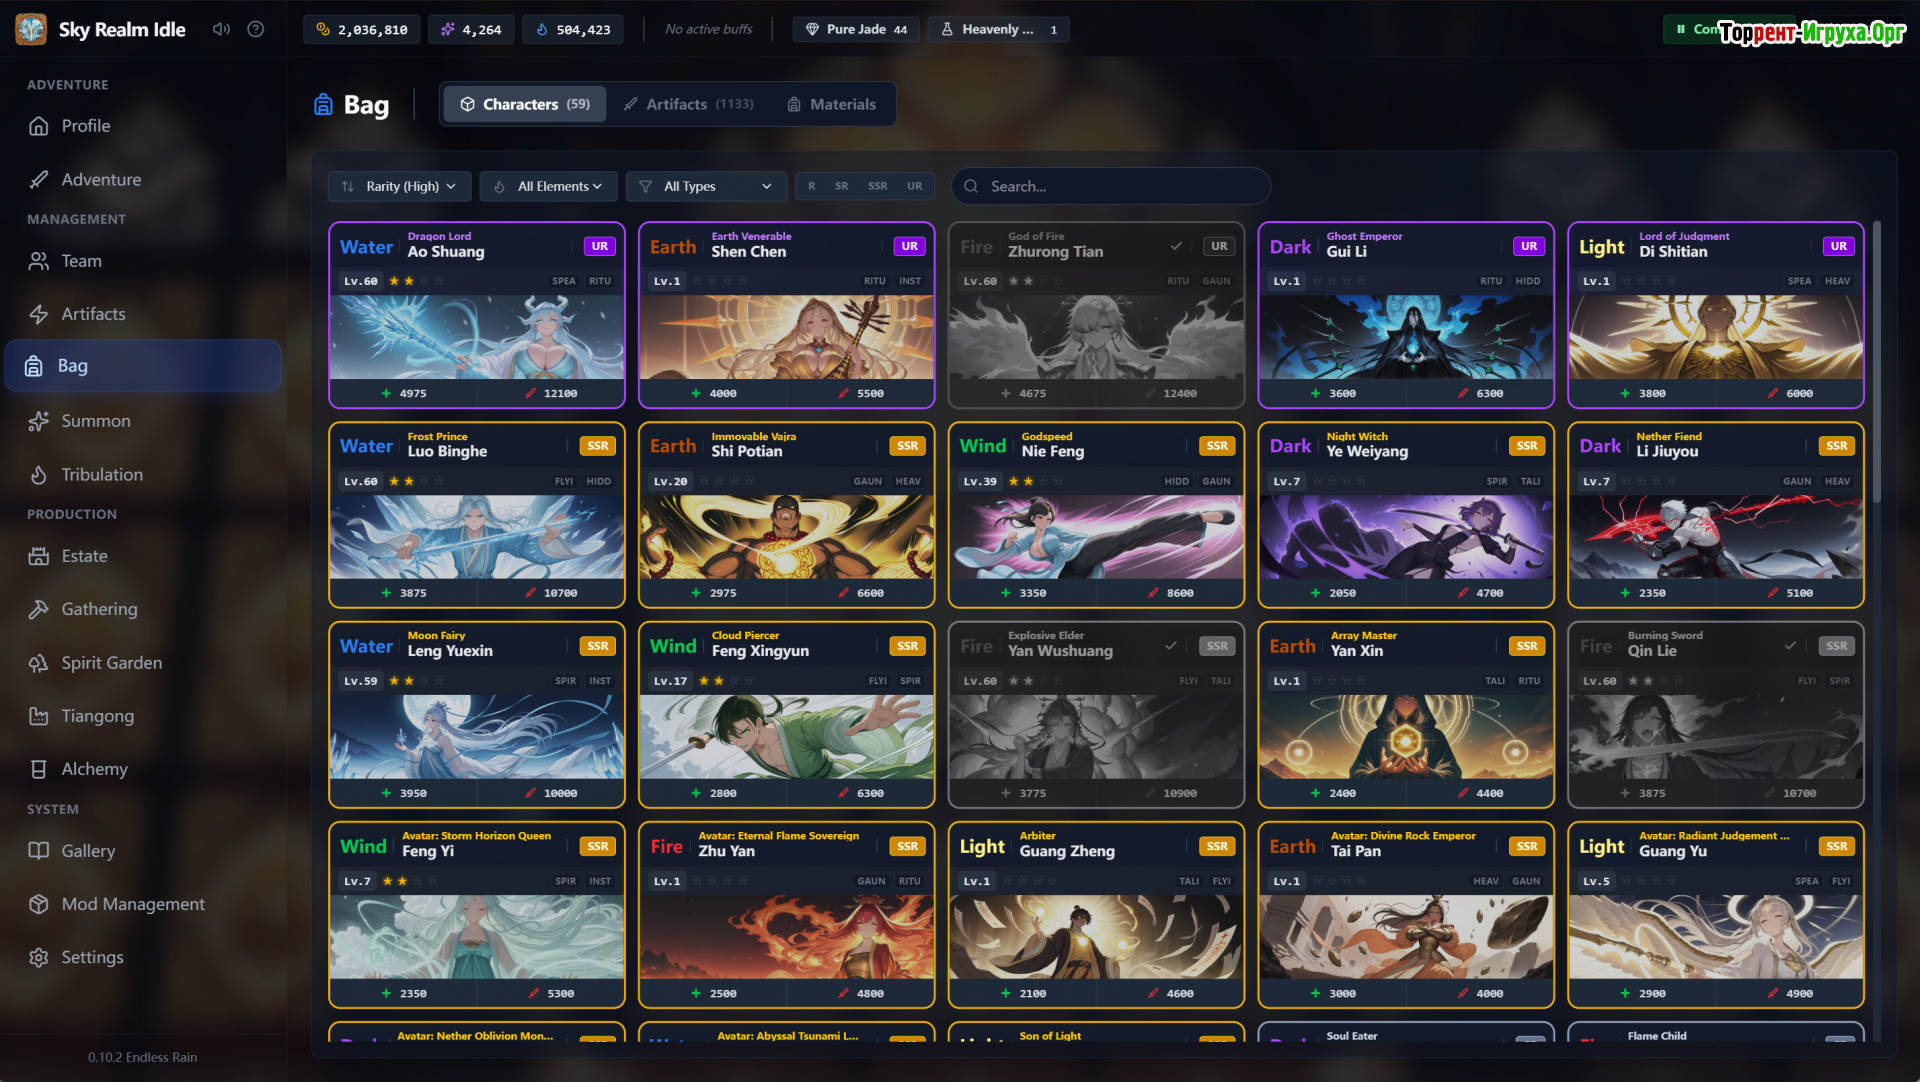
Task: Open Mod Management section
Action: coord(132,904)
